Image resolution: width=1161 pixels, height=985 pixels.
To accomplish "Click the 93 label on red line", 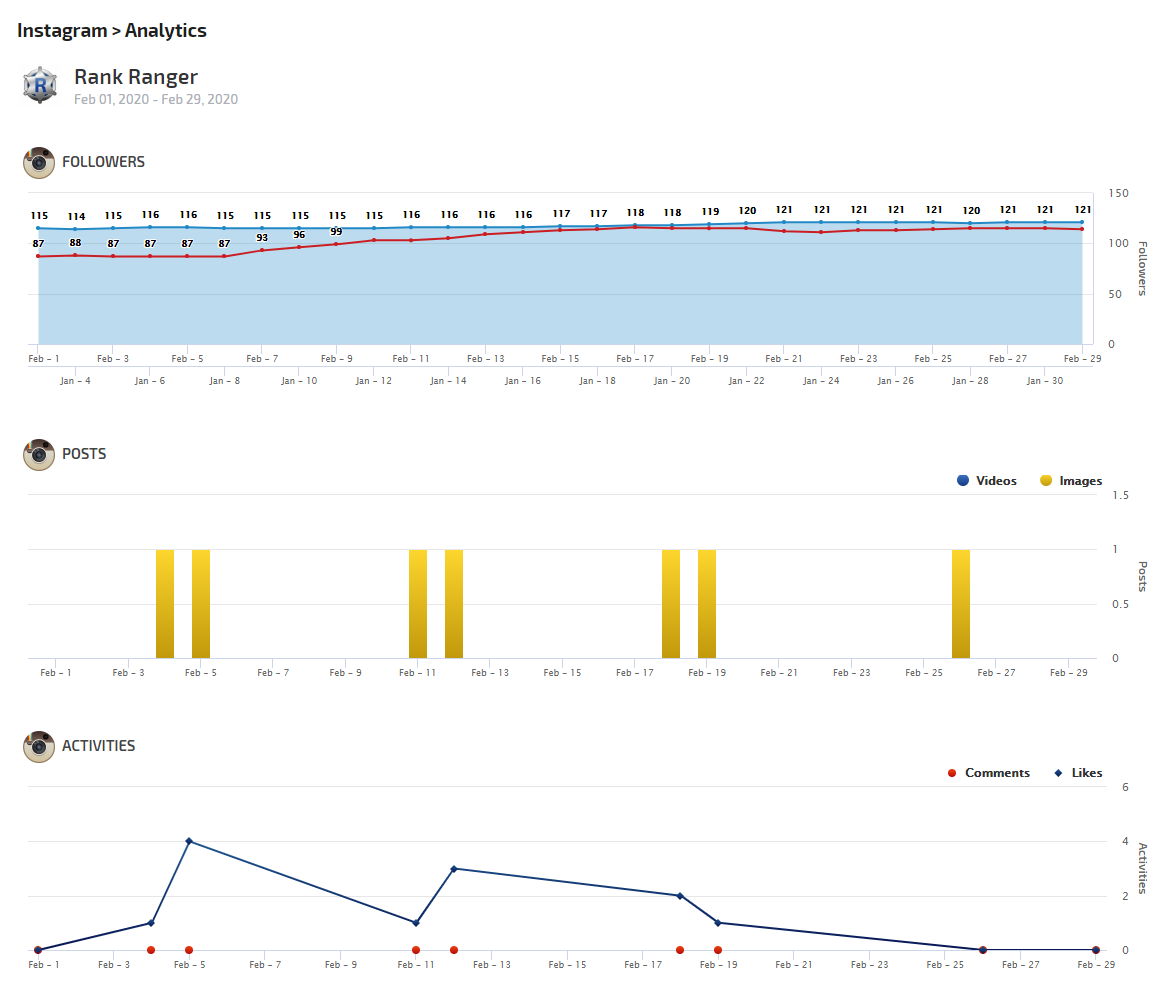I will tap(262, 237).
